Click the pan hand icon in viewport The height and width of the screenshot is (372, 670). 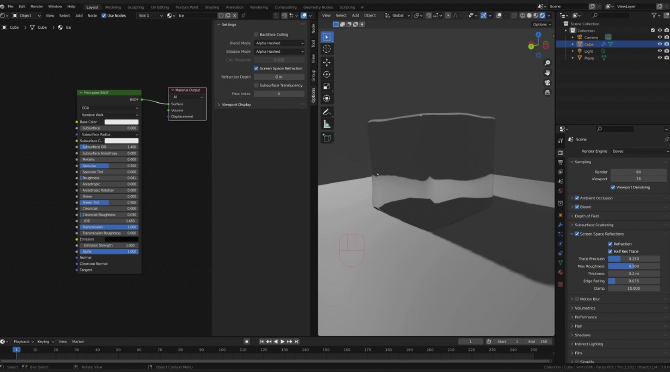tap(547, 73)
